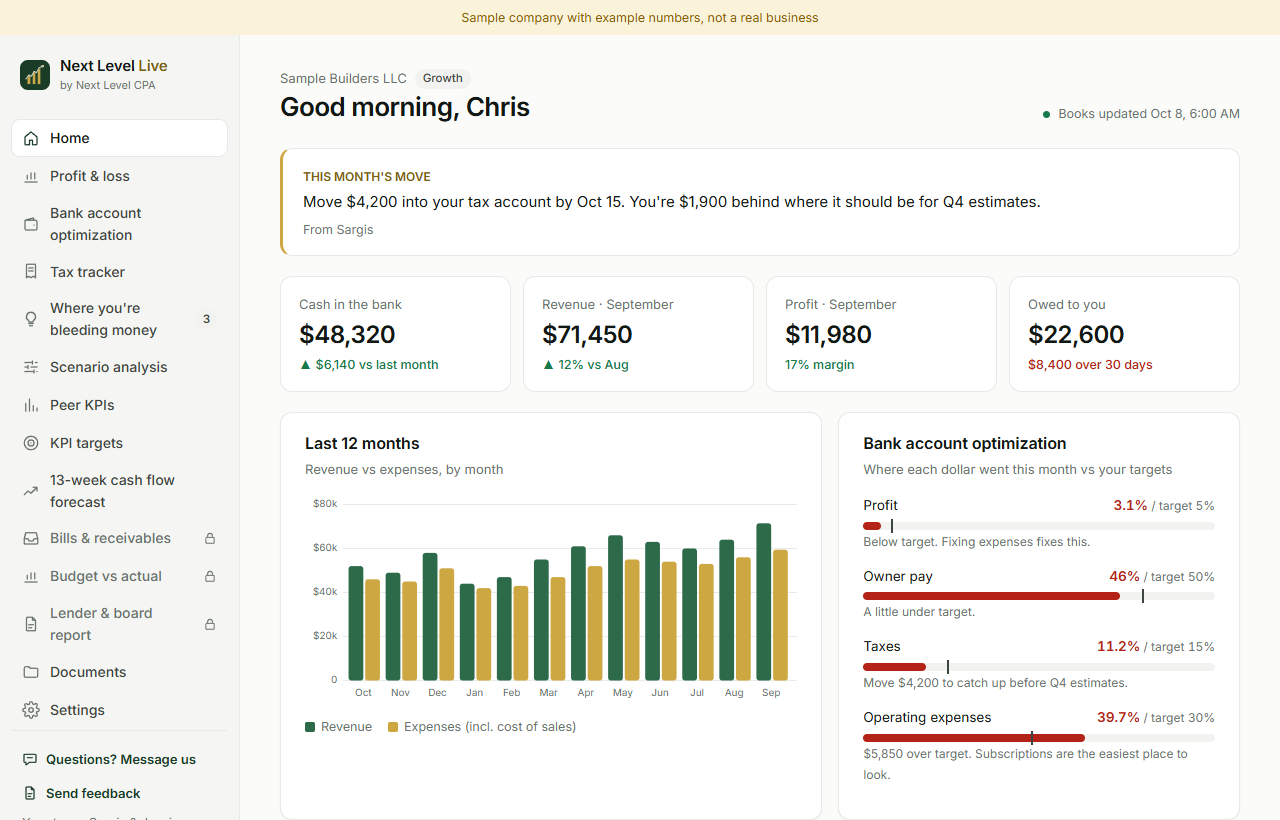
Task: Open the Cash in the bank card
Action: pyautogui.click(x=396, y=334)
